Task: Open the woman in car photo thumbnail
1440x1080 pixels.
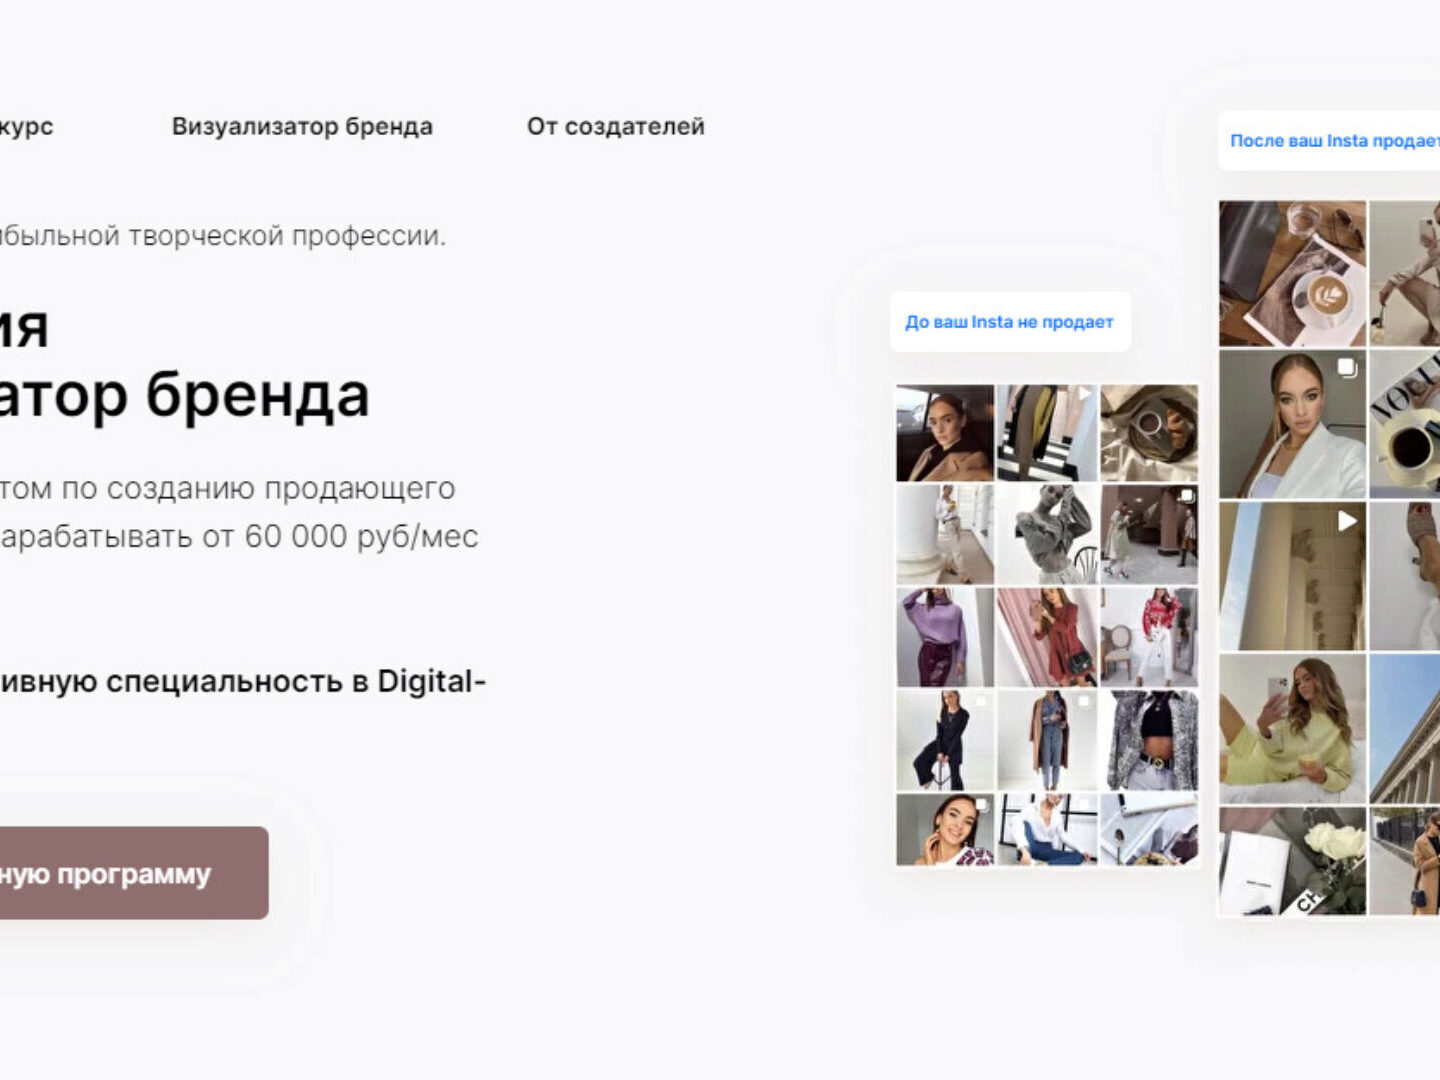Action: [945, 433]
